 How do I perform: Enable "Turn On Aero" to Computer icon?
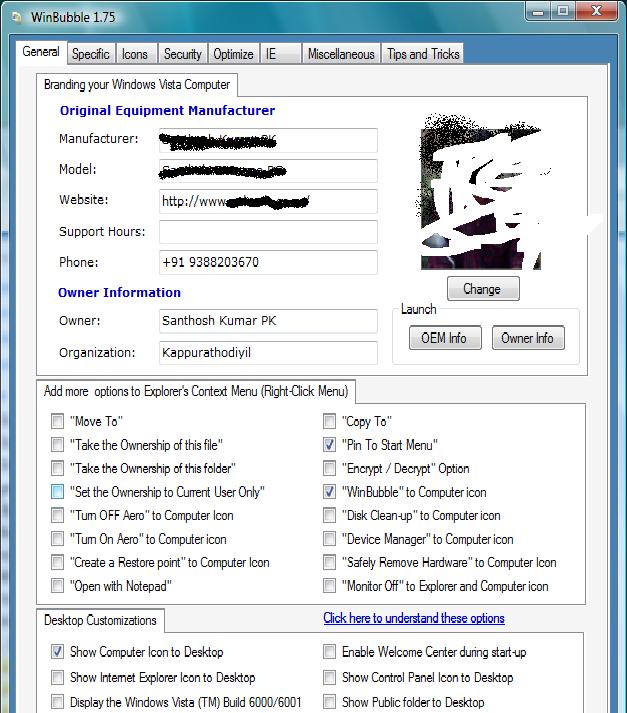57,539
